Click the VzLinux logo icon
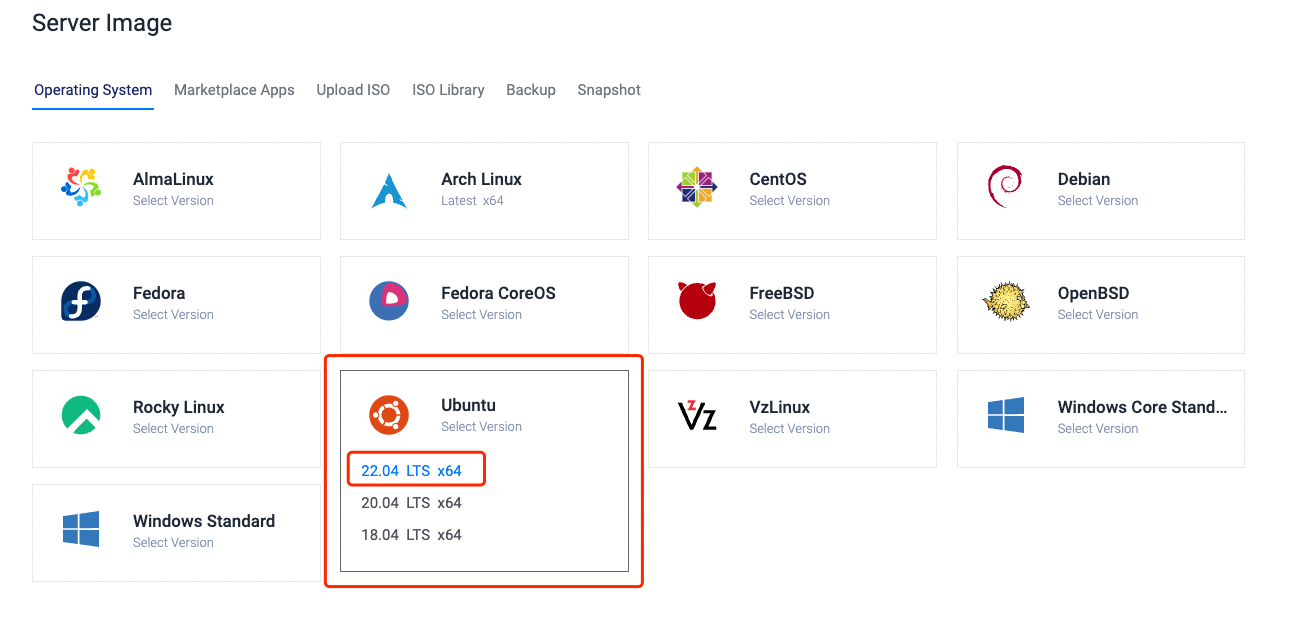Screen dimensions: 1299x622 click(x=696, y=418)
